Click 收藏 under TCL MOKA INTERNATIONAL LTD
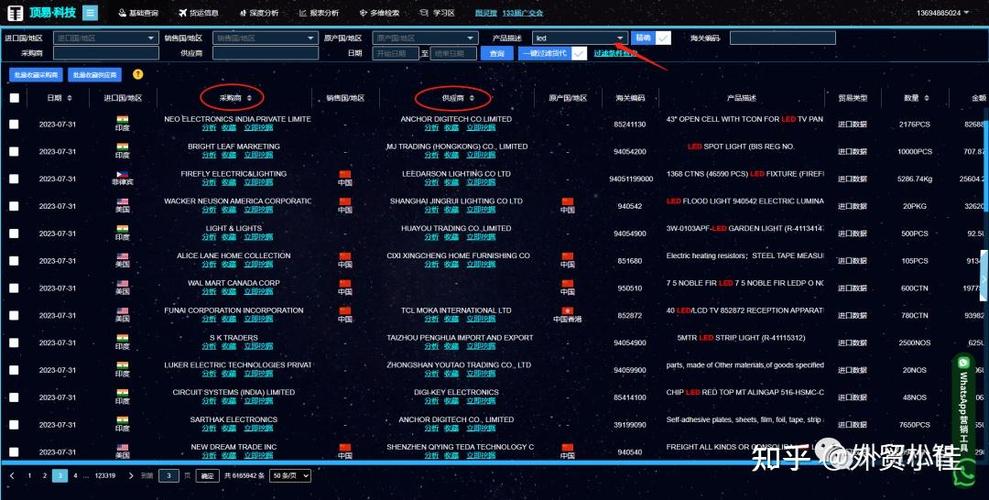 click(451, 319)
